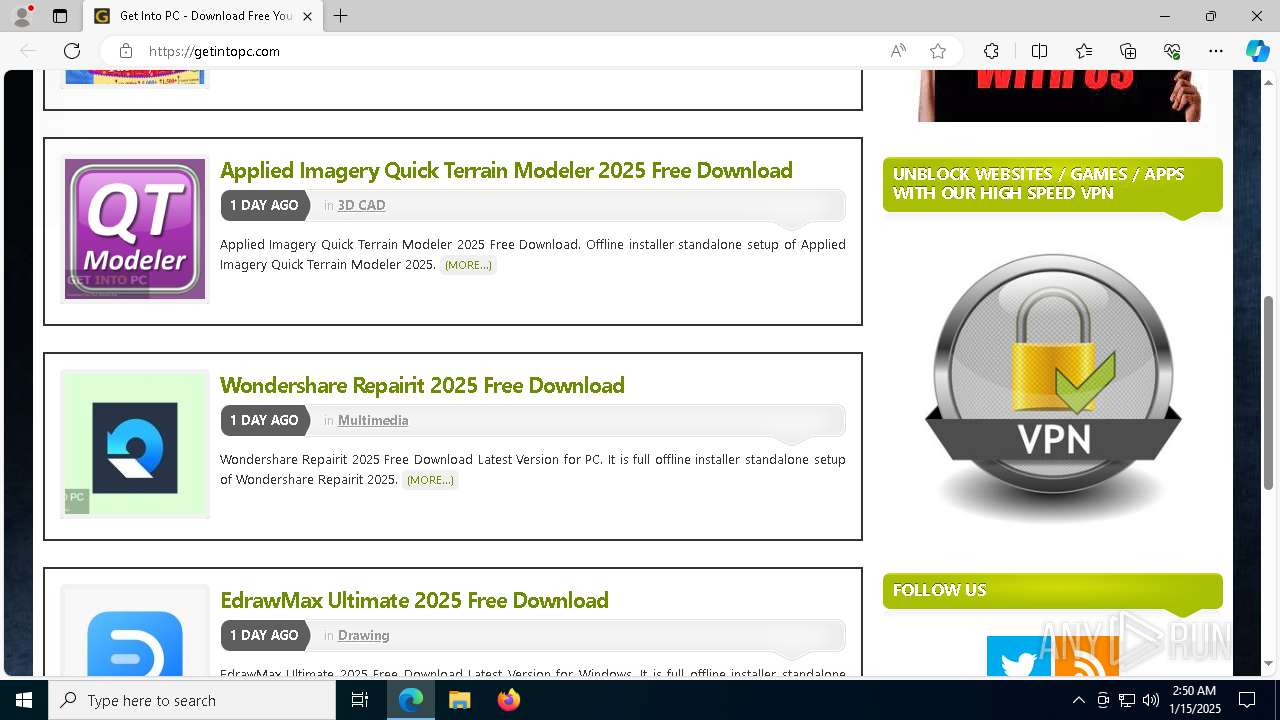Click the Twitter follow icon
1280x720 pixels.
point(1019,656)
